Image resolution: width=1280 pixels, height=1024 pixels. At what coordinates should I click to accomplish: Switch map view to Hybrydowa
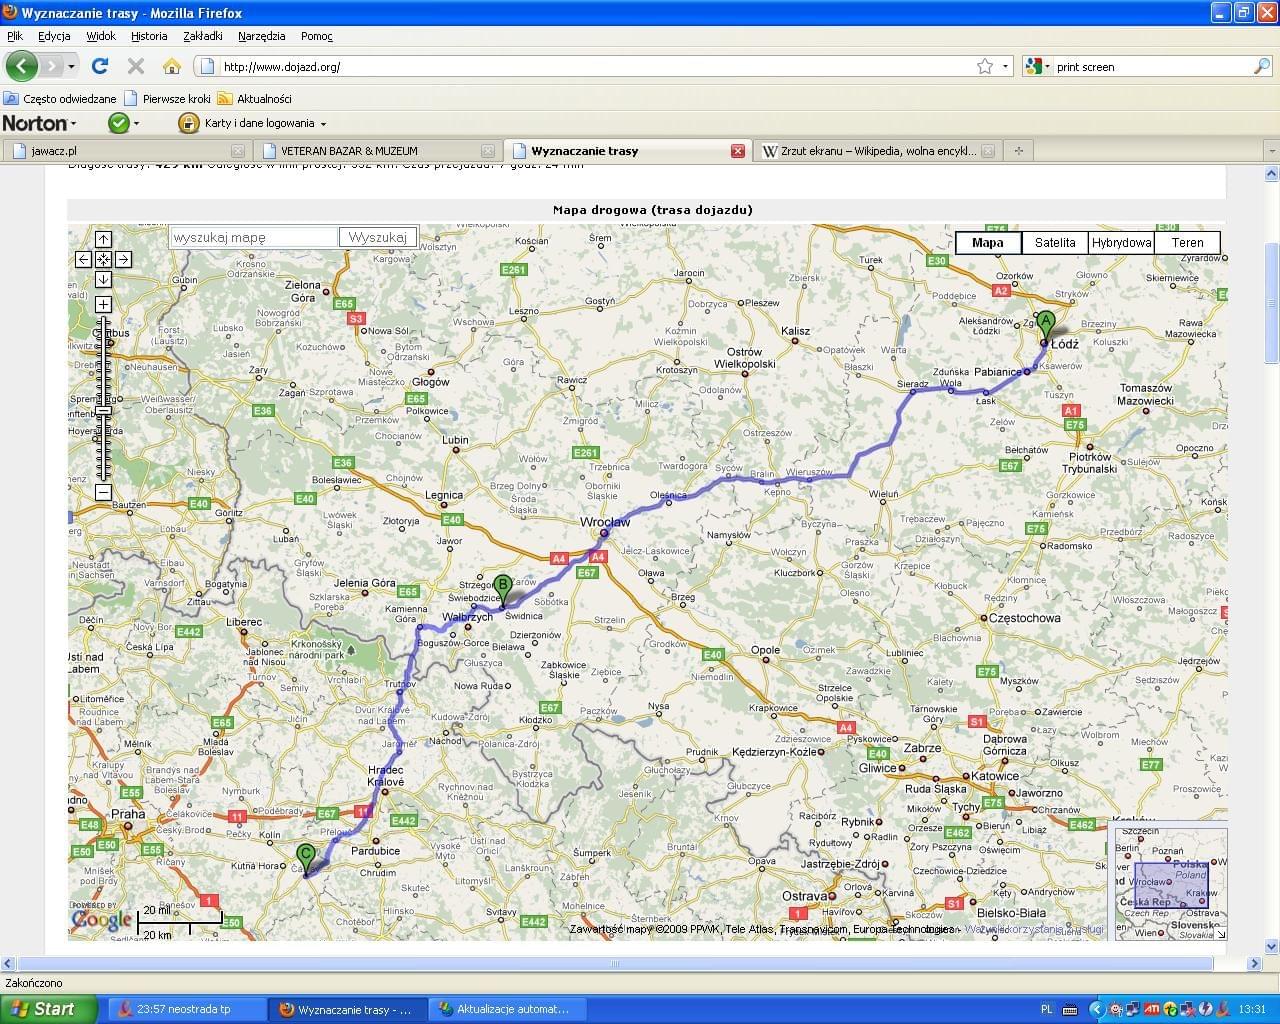point(1121,242)
